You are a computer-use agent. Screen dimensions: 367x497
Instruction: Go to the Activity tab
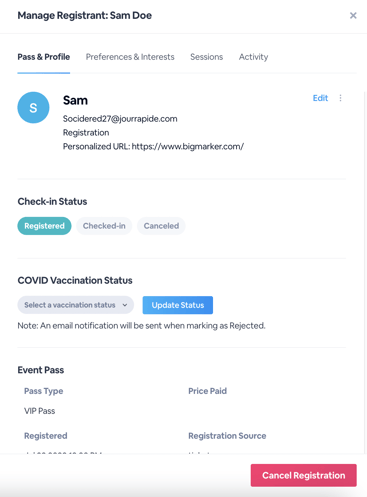click(x=253, y=57)
